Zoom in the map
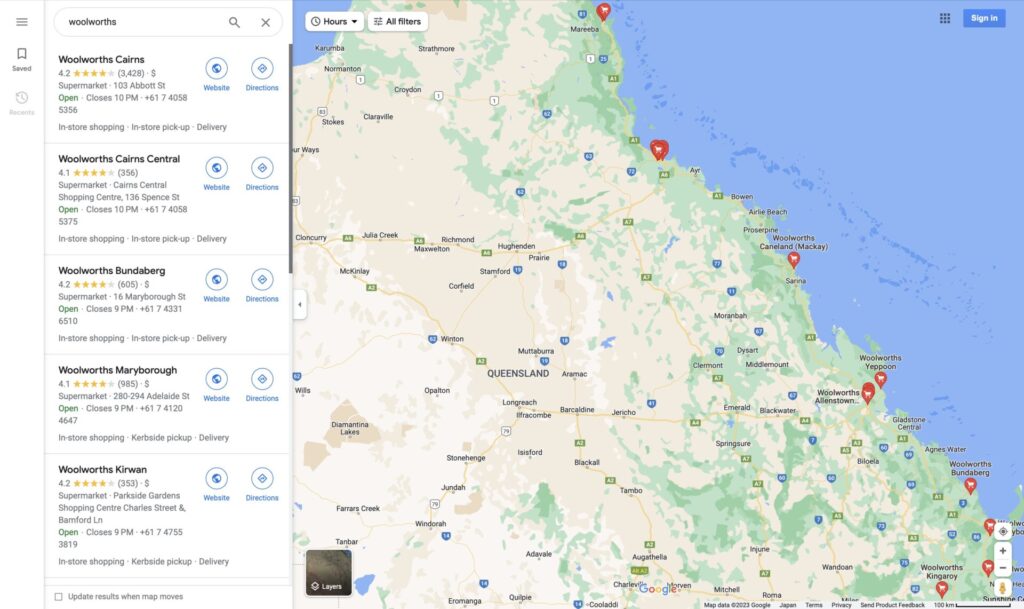The height and width of the screenshot is (609, 1024). point(1002,551)
